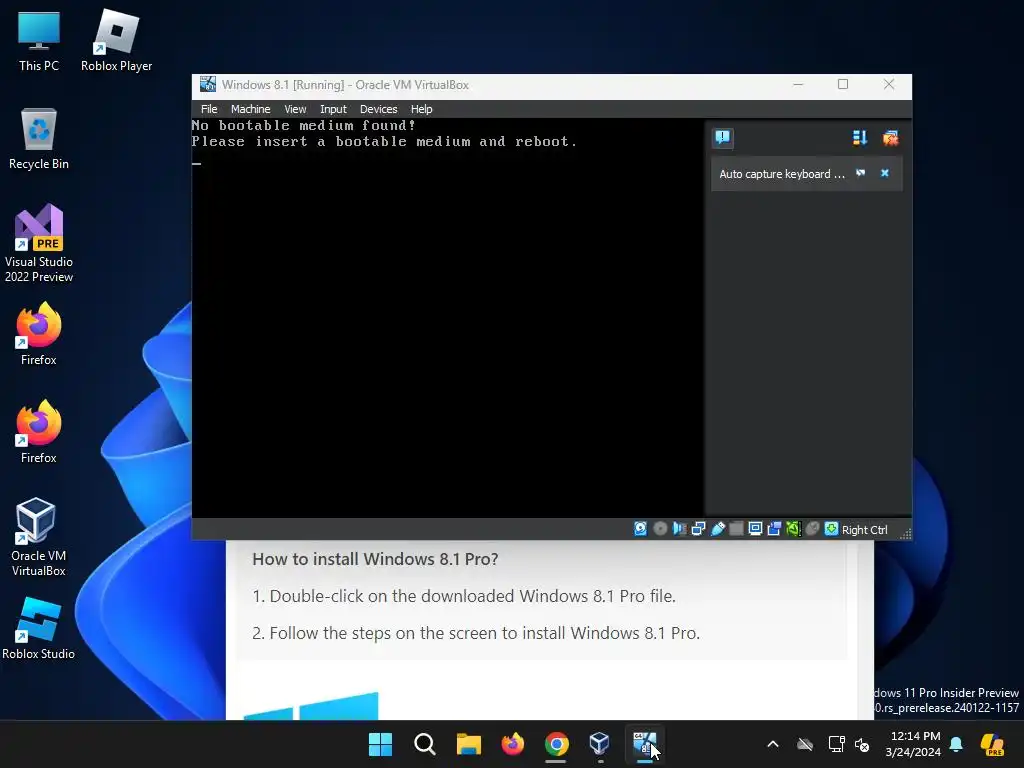This screenshot has height=768, width=1024.
Task: Click the Right Ctrl host key label
Action: (865, 530)
